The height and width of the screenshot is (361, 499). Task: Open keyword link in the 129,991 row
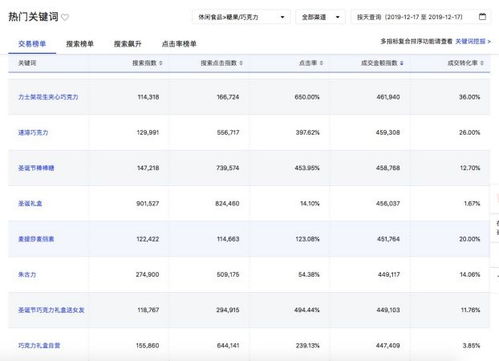(33, 133)
